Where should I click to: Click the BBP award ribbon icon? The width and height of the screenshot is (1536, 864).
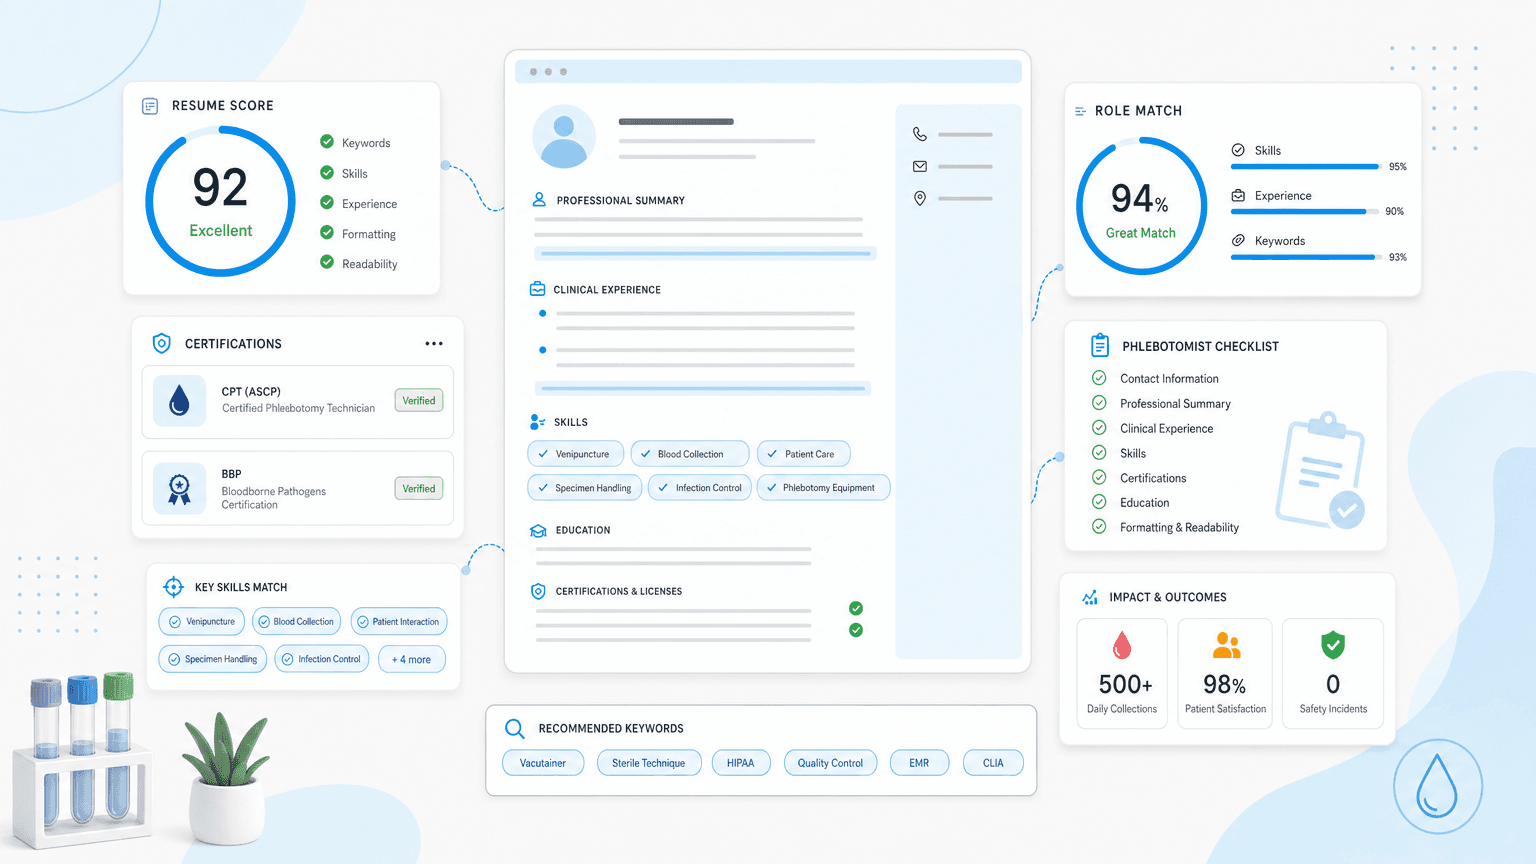[x=180, y=488]
